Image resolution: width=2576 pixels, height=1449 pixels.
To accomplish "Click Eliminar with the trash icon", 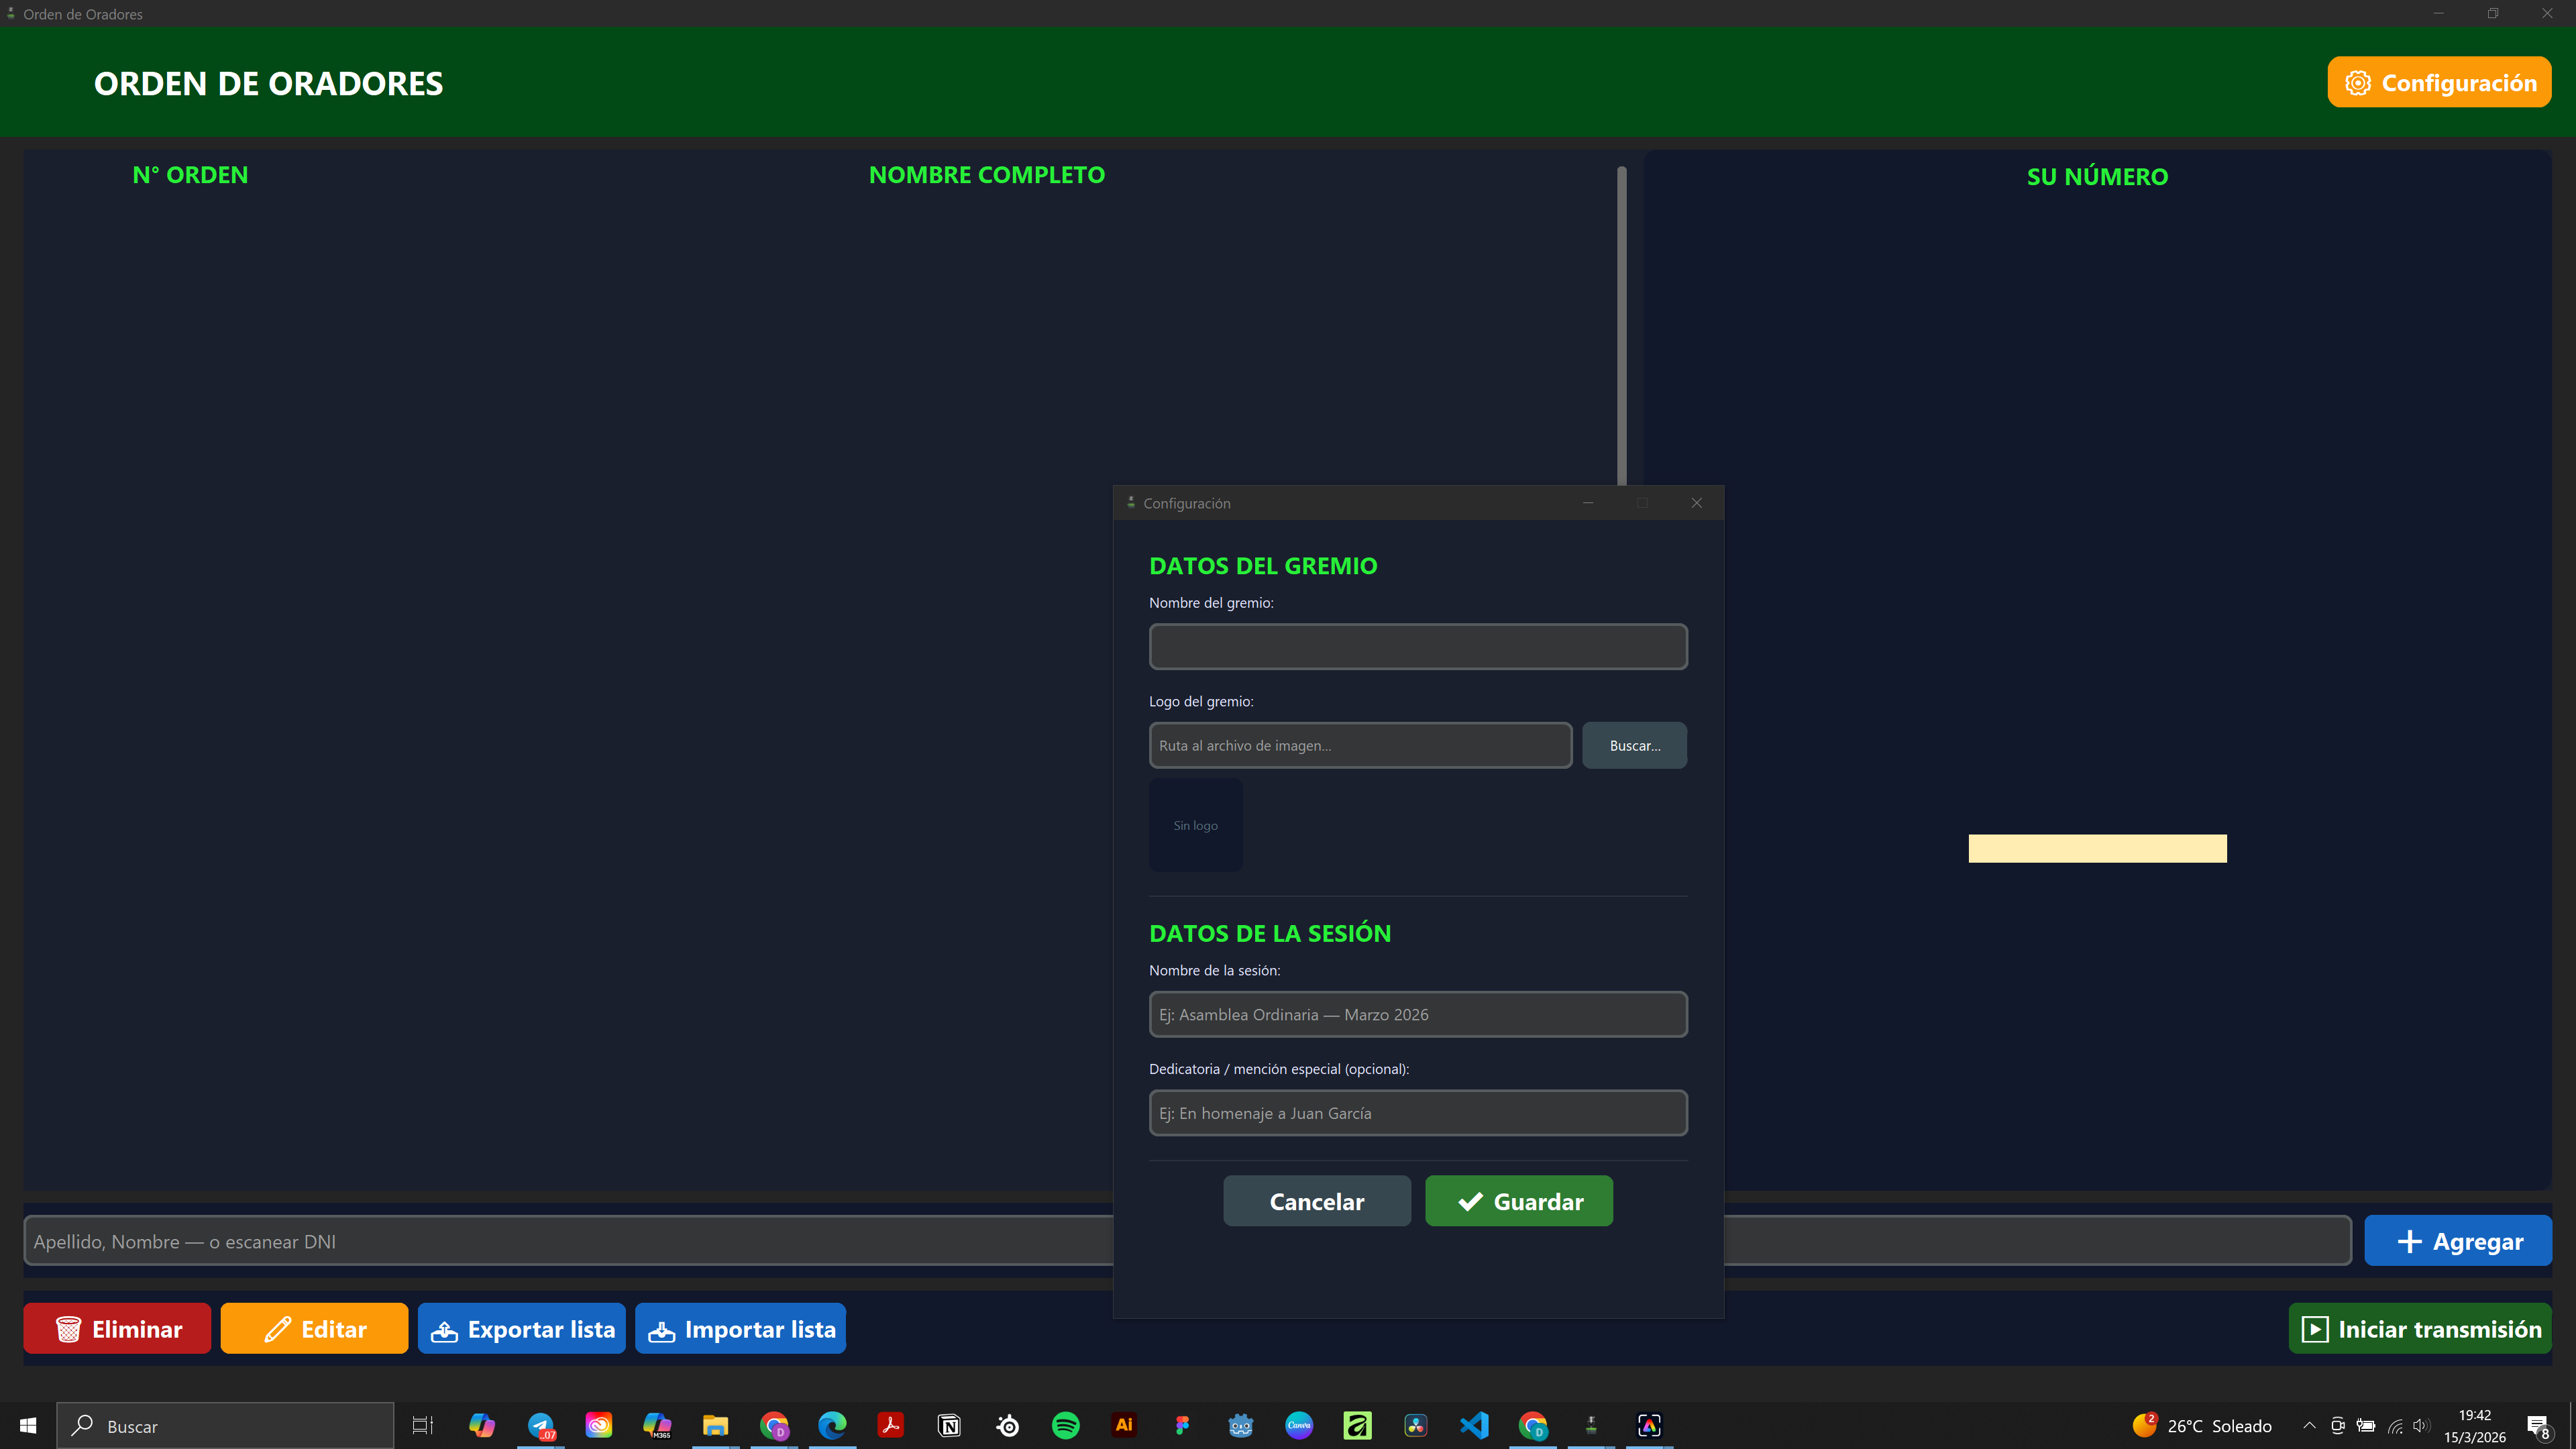I will (x=117, y=1328).
